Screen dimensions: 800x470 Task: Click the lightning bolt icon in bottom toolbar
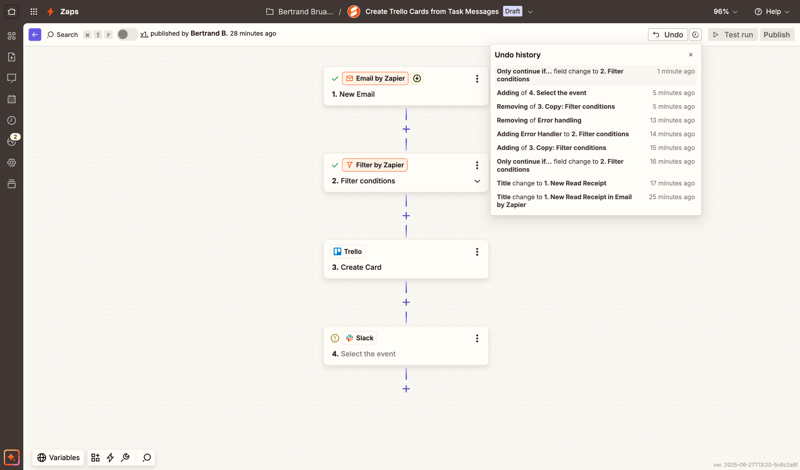click(x=110, y=457)
